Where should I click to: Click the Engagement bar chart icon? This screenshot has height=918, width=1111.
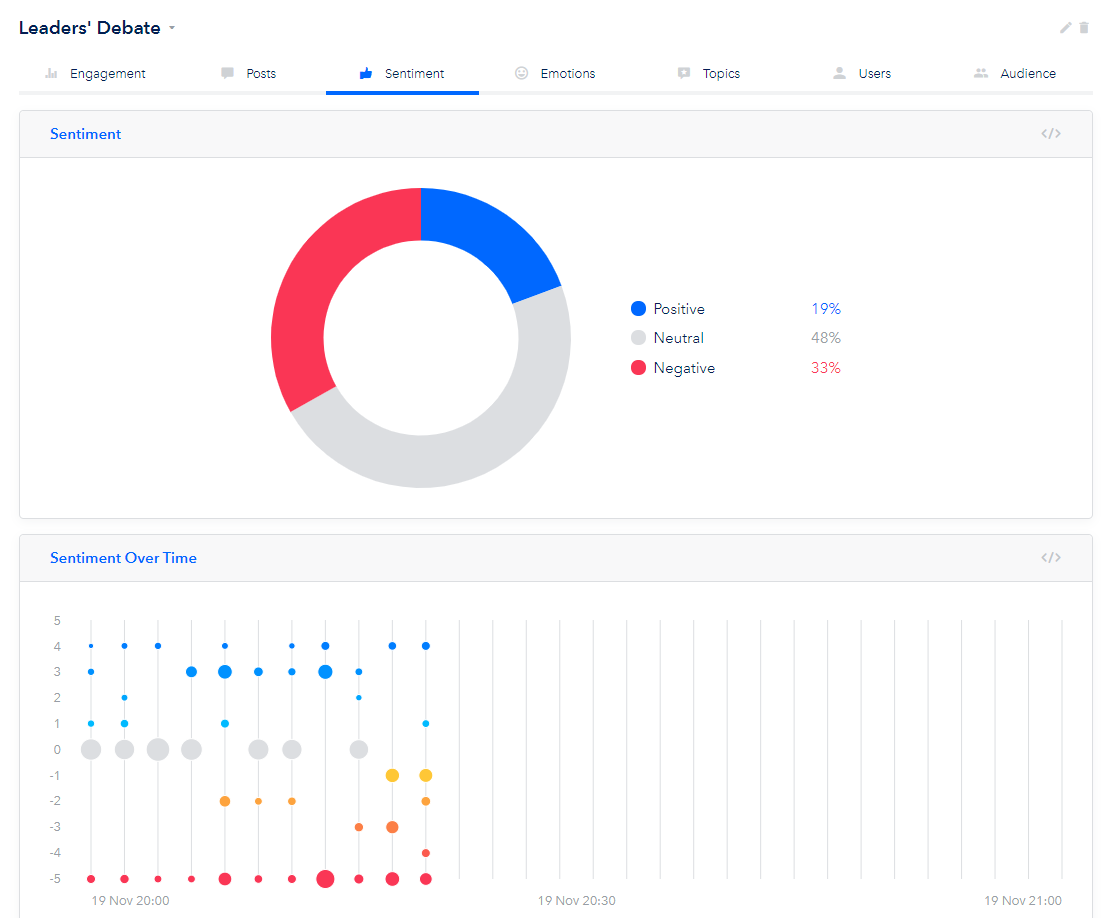pos(51,73)
